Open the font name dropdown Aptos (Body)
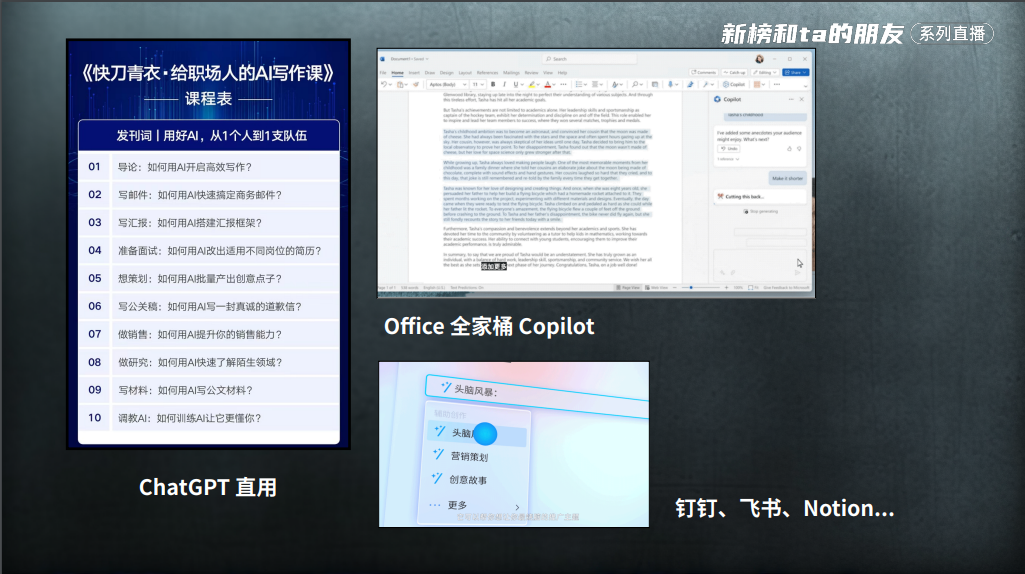 coord(448,84)
